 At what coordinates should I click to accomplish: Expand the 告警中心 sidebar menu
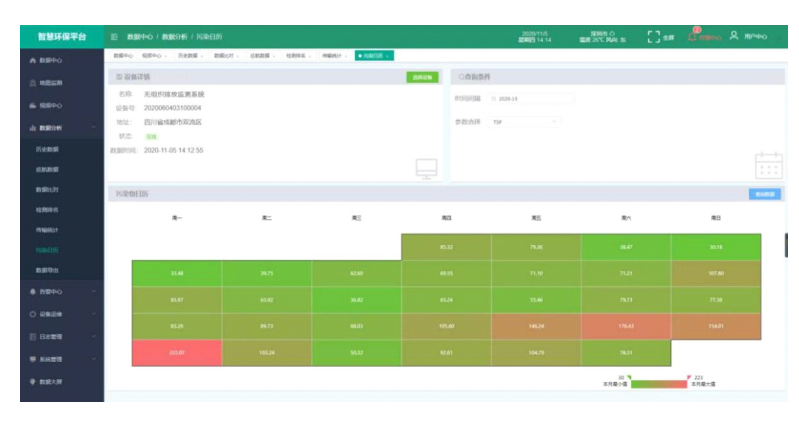[x=60, y=291]
